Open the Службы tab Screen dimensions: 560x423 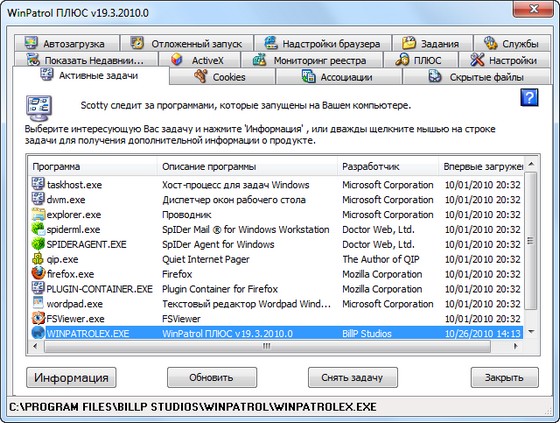point(511,44)
